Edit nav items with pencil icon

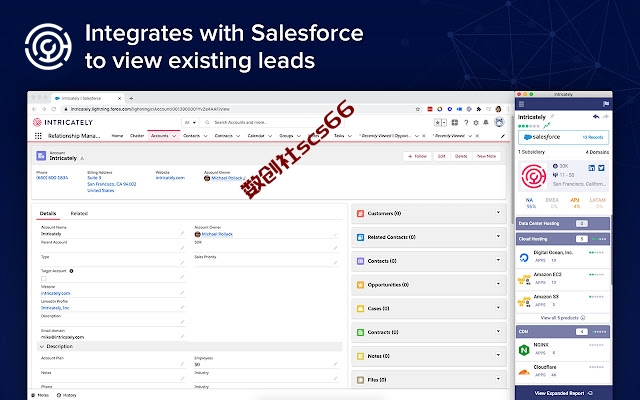503,136
